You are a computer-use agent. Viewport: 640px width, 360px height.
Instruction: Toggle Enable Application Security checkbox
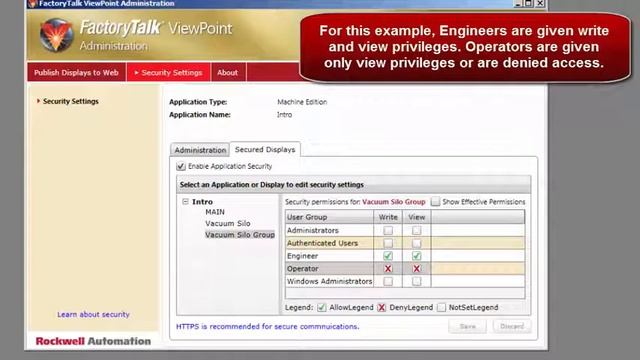tap(181, 166)
